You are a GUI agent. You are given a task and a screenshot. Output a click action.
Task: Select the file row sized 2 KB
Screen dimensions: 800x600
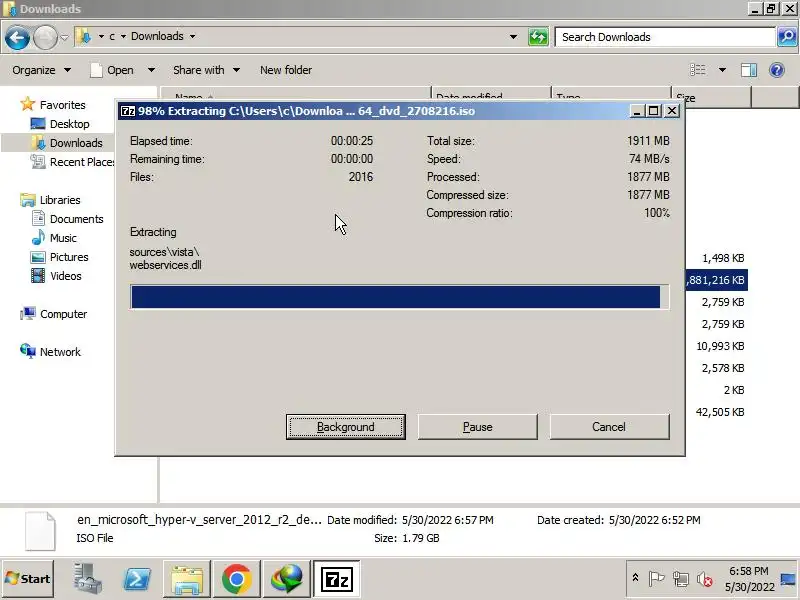pyautogui.click(x=734, y=390)
